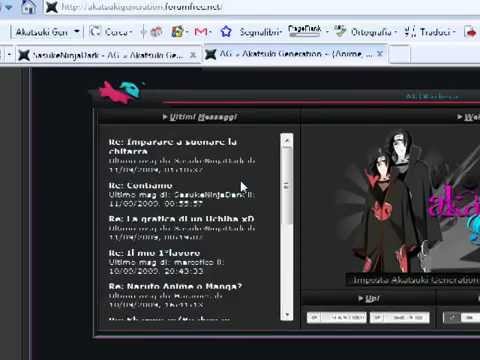The width and height of the screenshot is (480, 360).
Task: Click the Corca refresh-style icon
Action: (x=95, y=32)
